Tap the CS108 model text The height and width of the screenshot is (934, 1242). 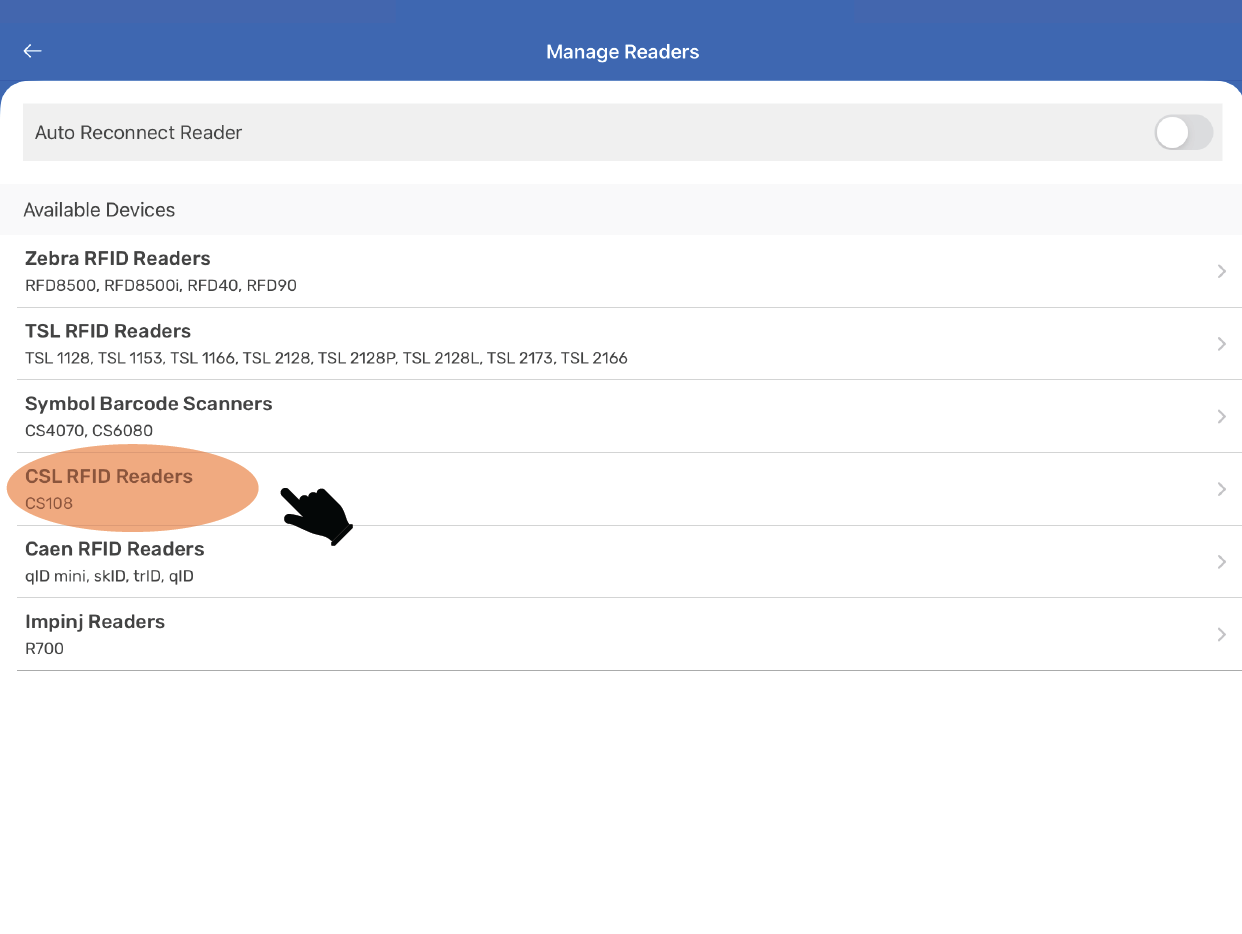(x=49, y=503)
